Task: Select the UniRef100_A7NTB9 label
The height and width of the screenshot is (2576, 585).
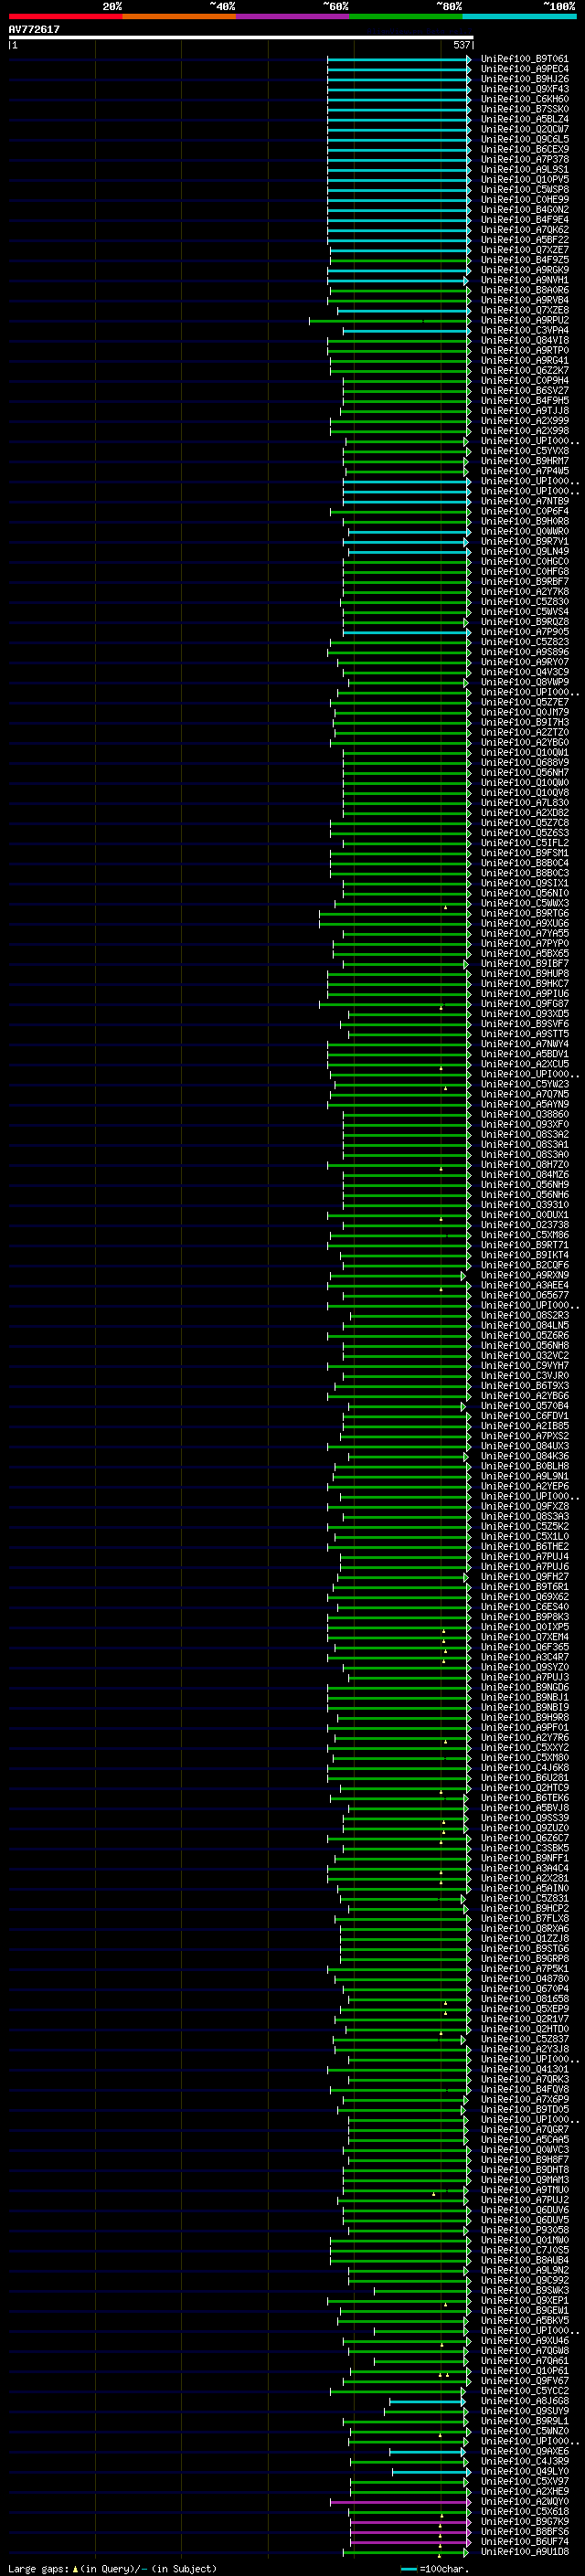Action: (525, 501)
